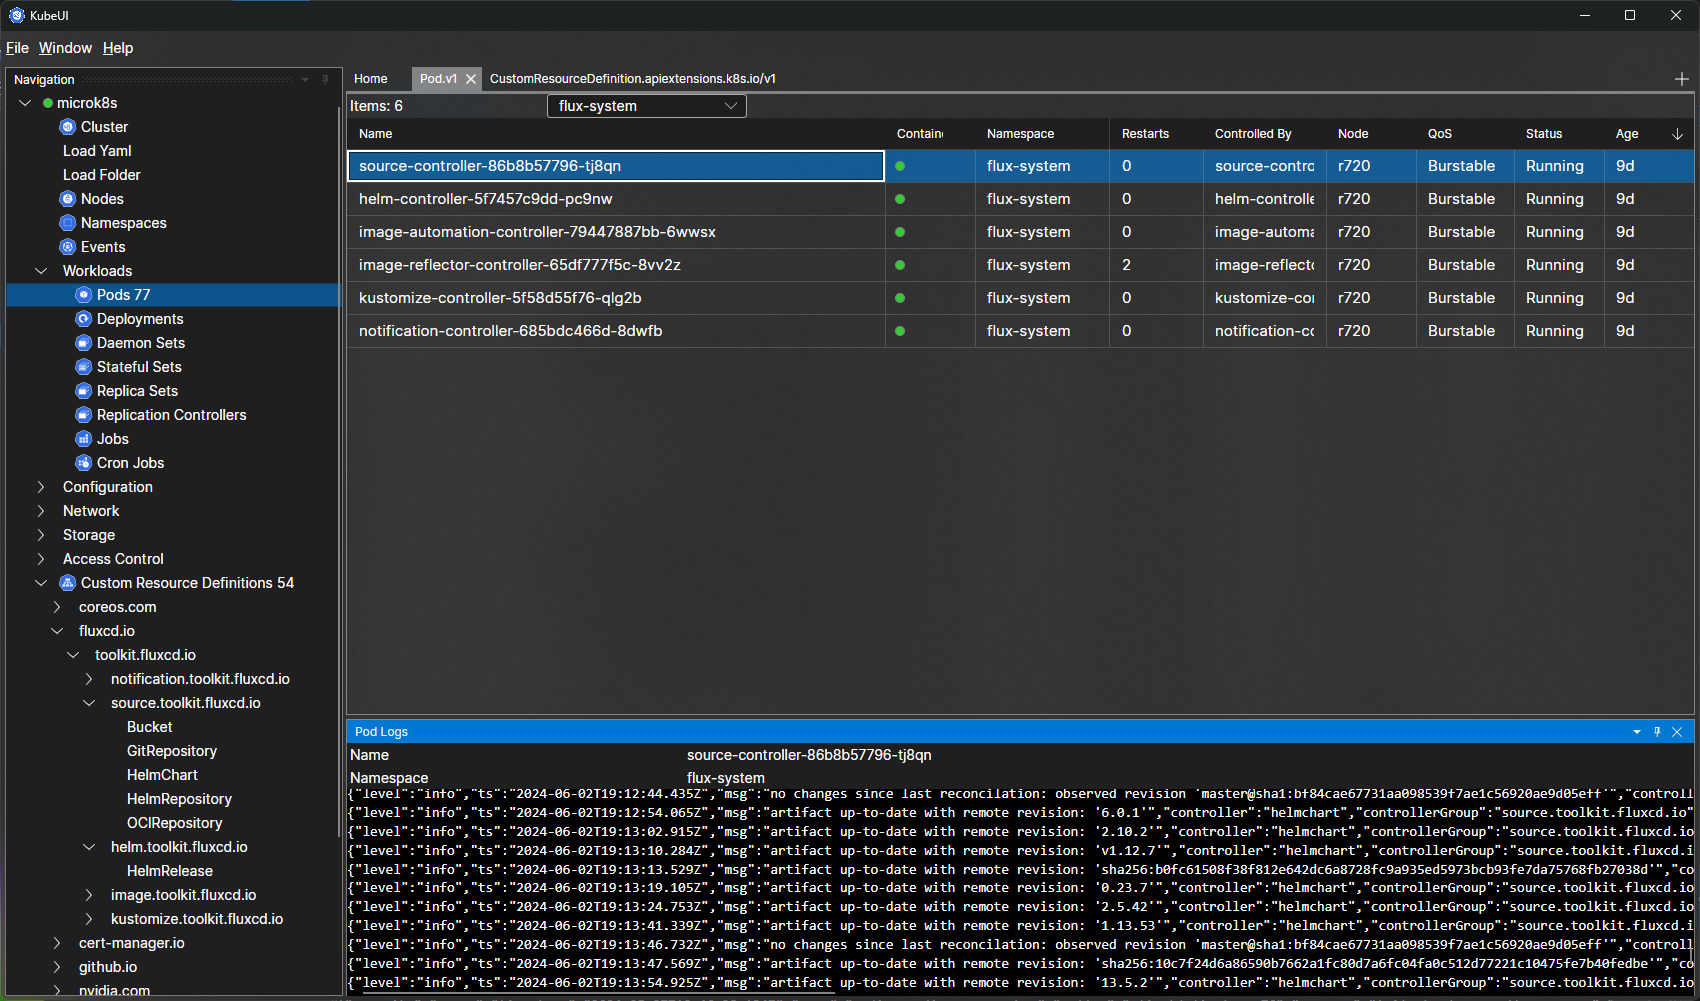Pin the Pod Logs panel
Image resolution: width=1700 pixels, height=1001 pixels.
pyautogui.click(x=1657, y=732)
